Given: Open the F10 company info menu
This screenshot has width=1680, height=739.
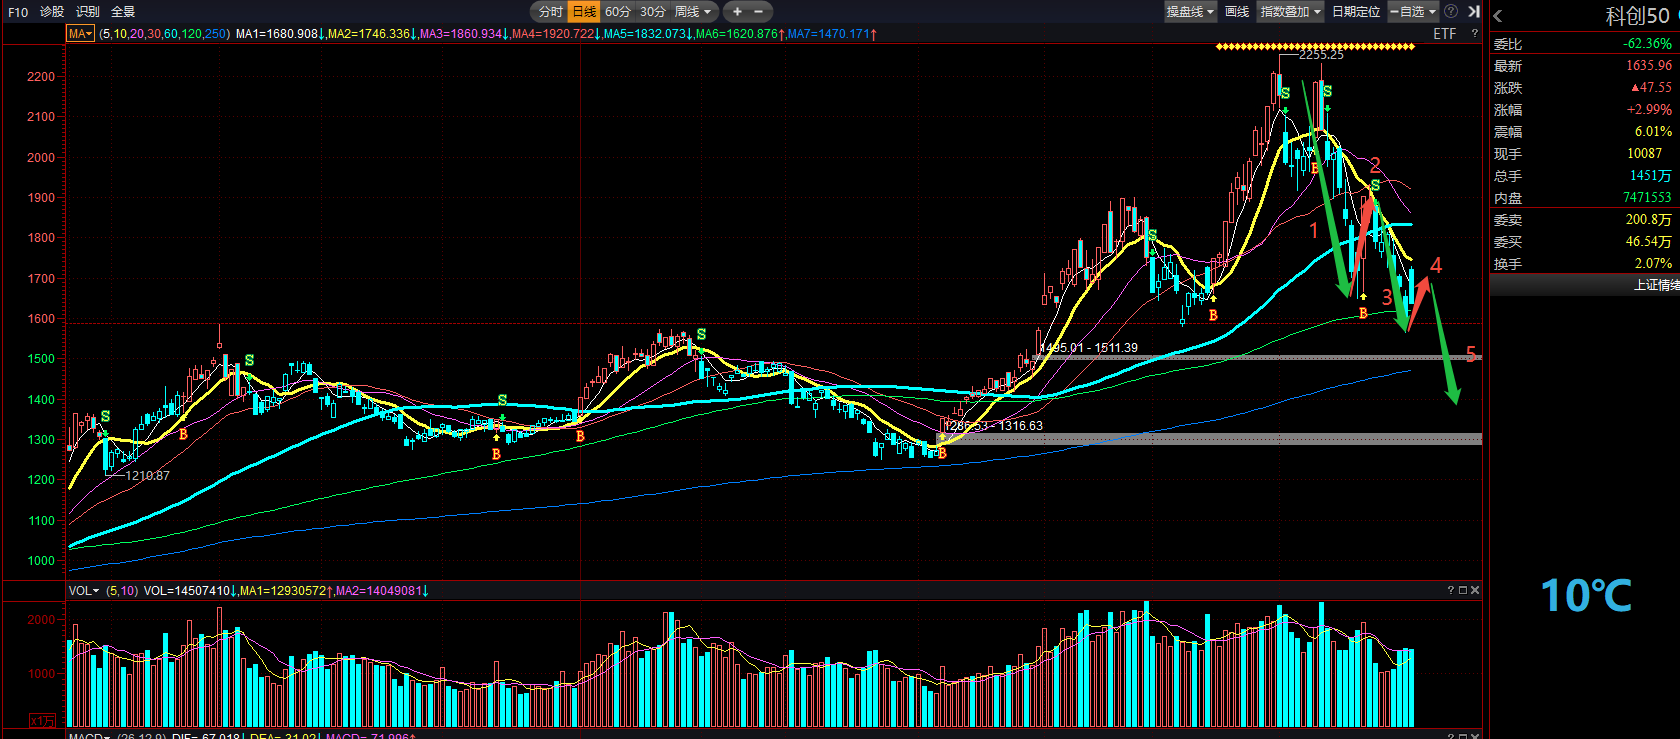Looking at the screenshot, I should (x=18, y=12).
